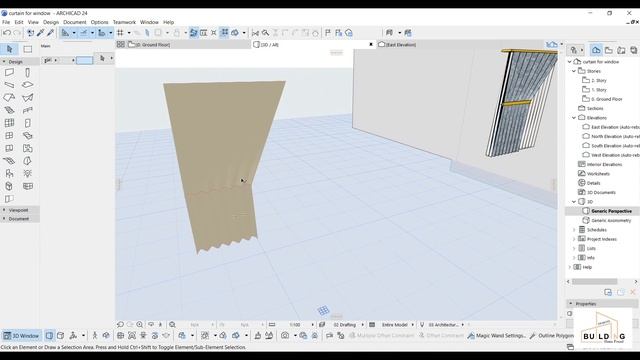
Task: Select the Window tool
Action: [x=9, y=136]
